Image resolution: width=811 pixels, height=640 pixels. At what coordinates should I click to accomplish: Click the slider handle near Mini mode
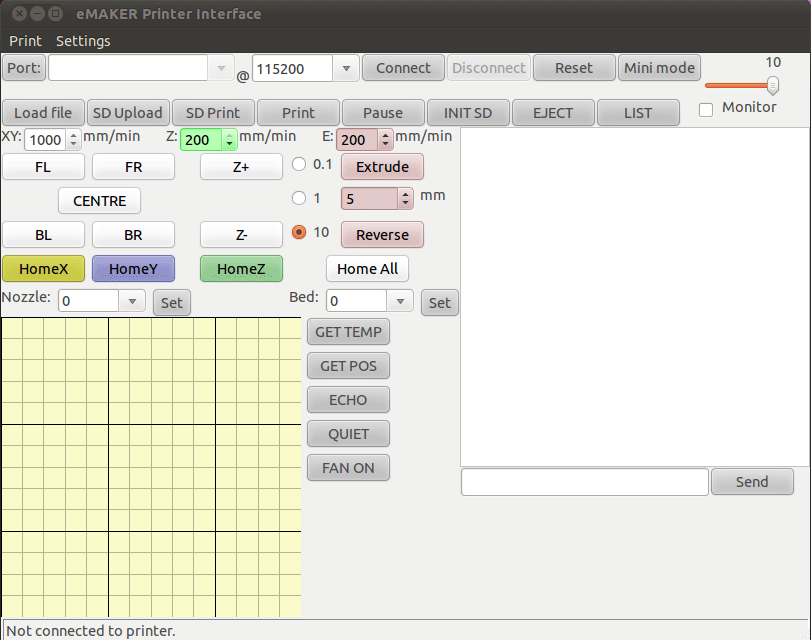coord(772,85)
